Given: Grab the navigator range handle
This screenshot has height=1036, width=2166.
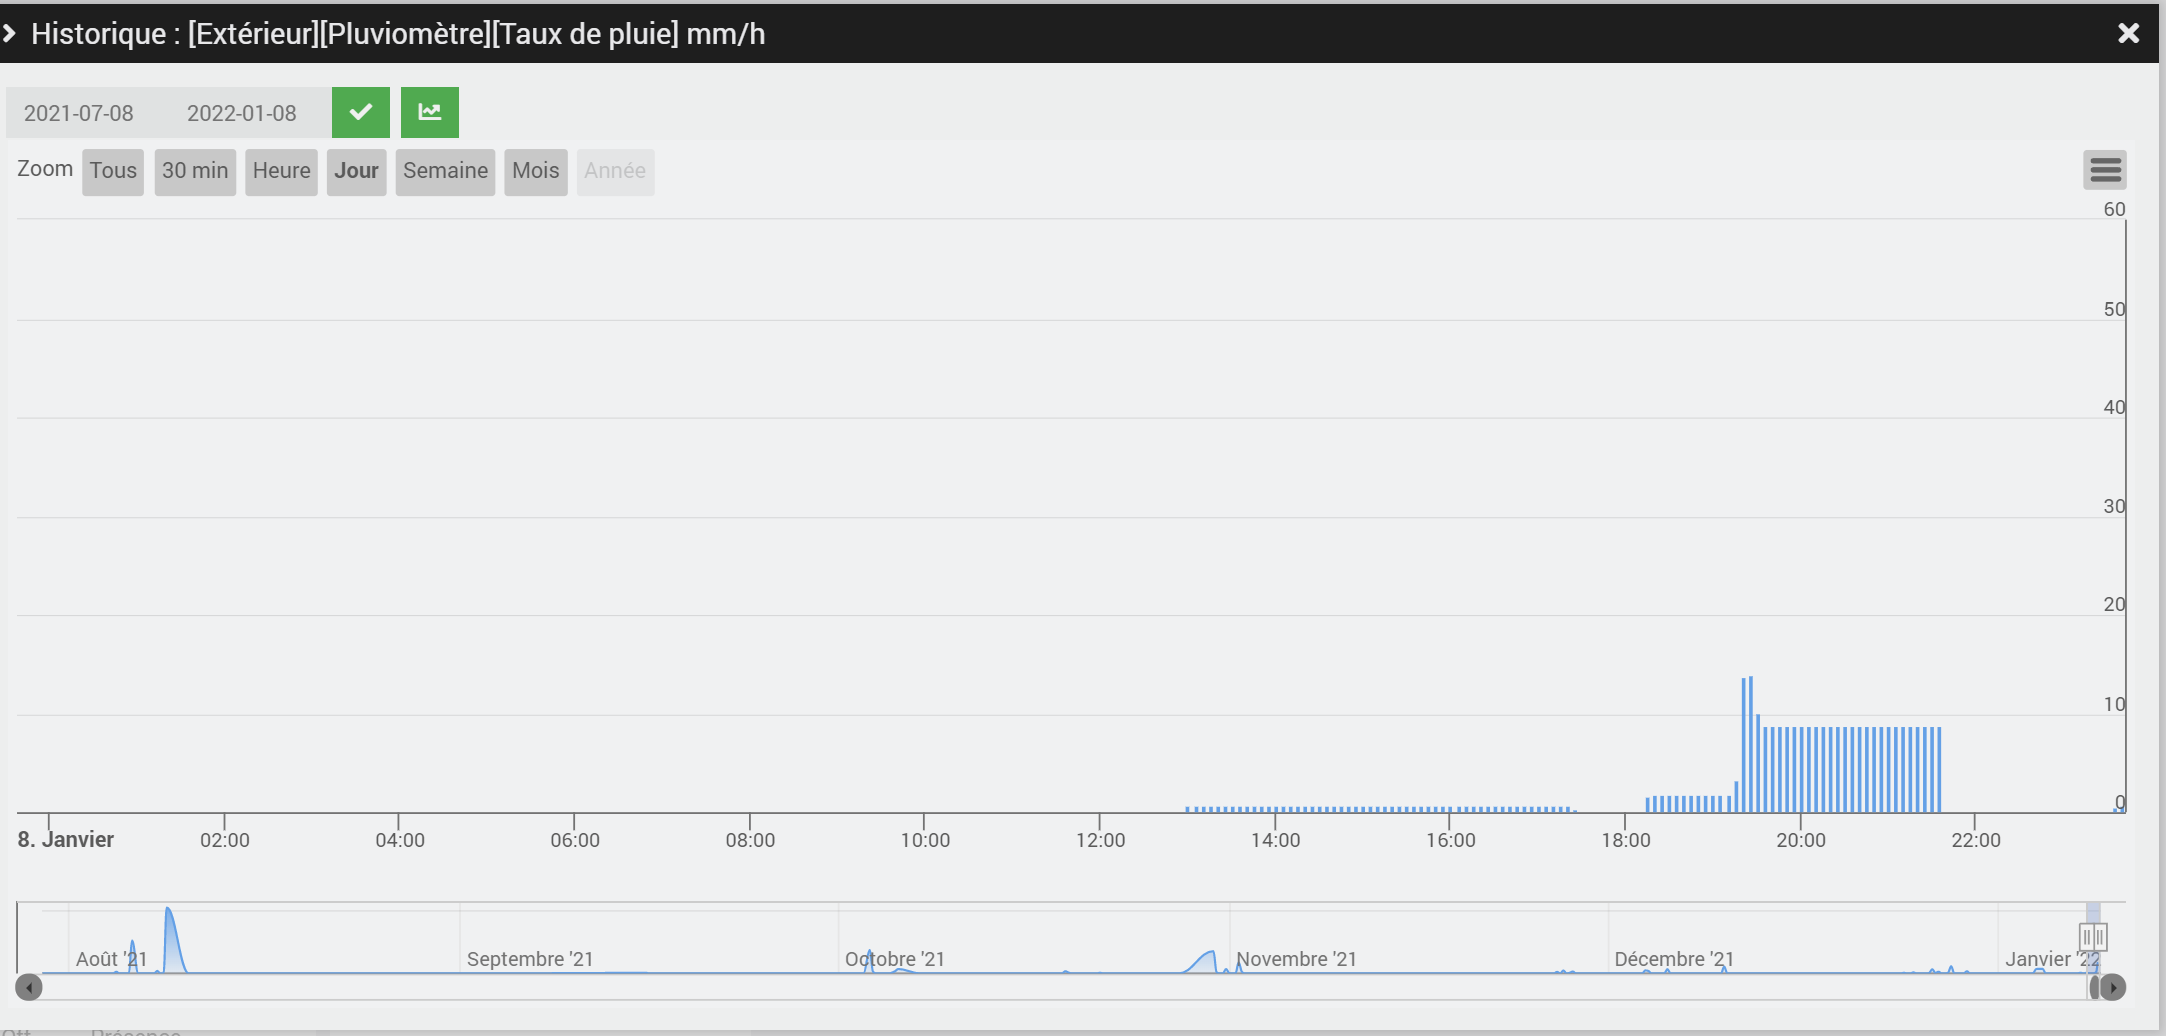Looking at the screenshot, I should pyautogui.click(x=2092, y=937).
